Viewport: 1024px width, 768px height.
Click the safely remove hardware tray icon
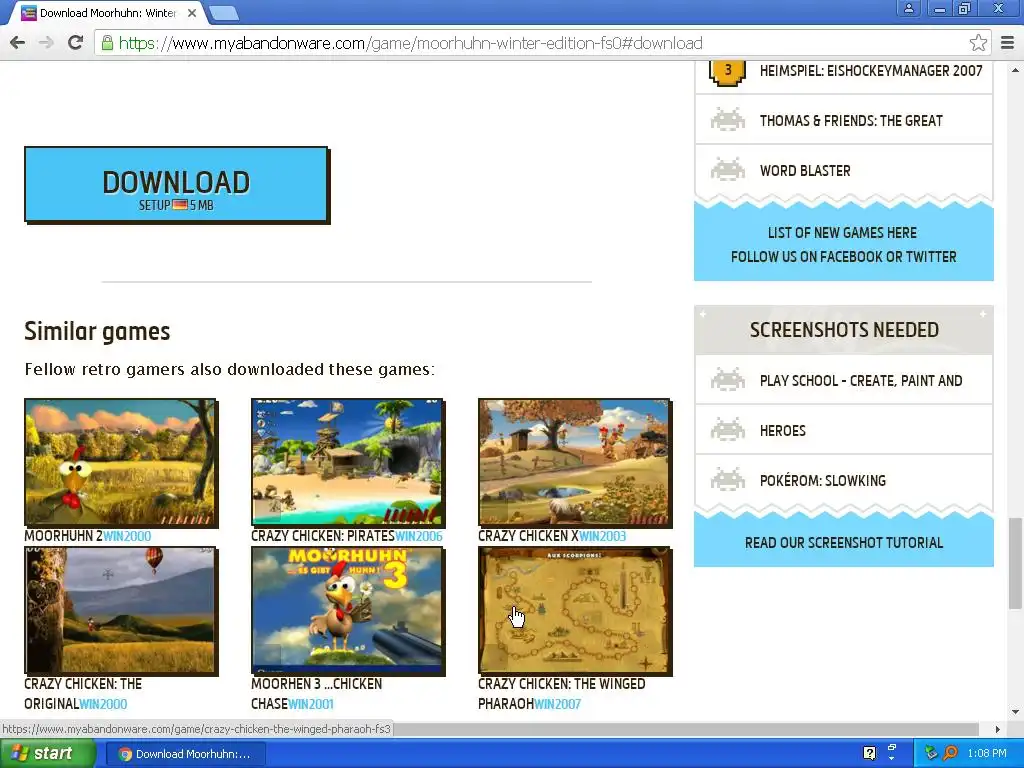931,753
